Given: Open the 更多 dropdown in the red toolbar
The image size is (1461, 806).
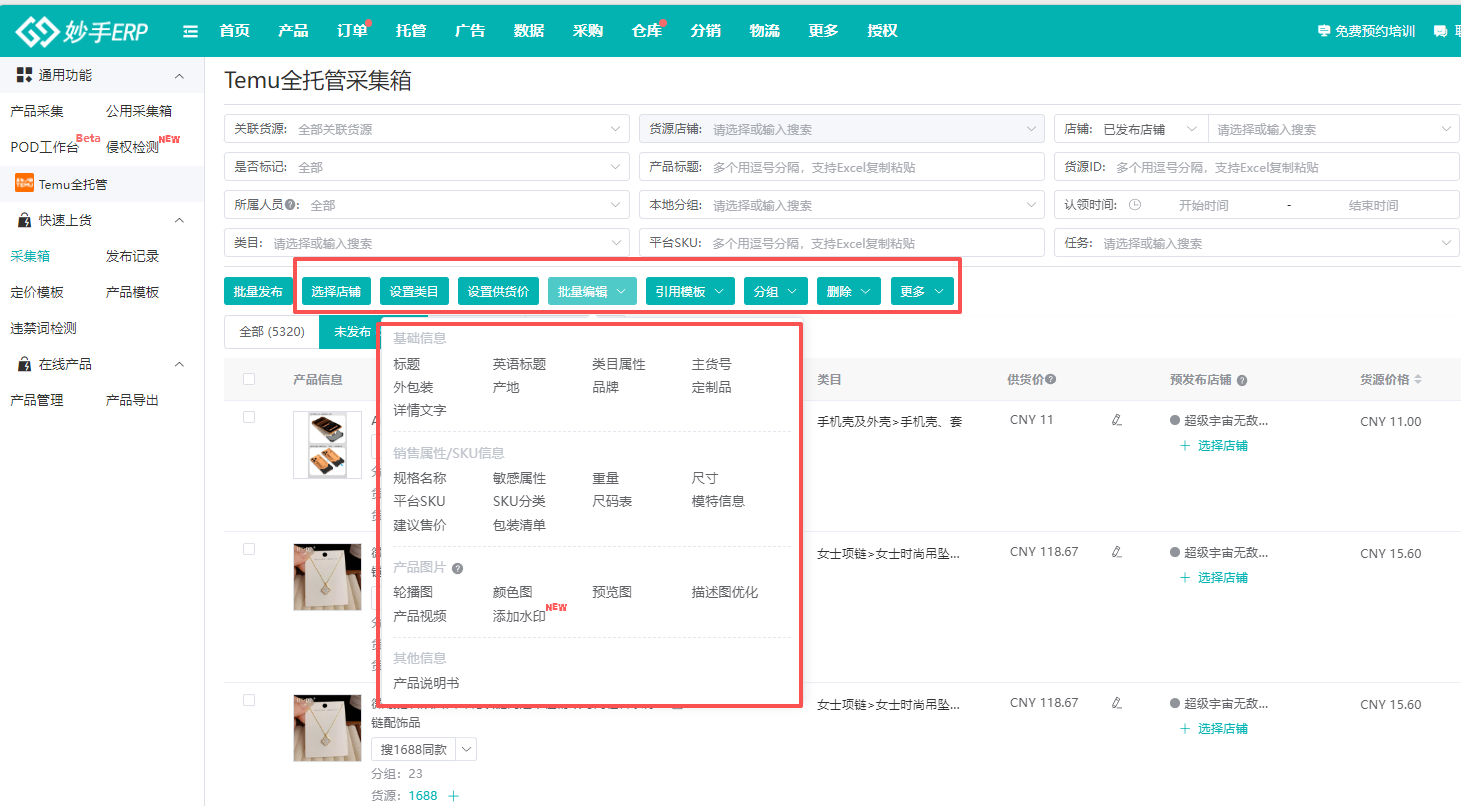Looking at the screenshot, I should [x=921, y=289].
